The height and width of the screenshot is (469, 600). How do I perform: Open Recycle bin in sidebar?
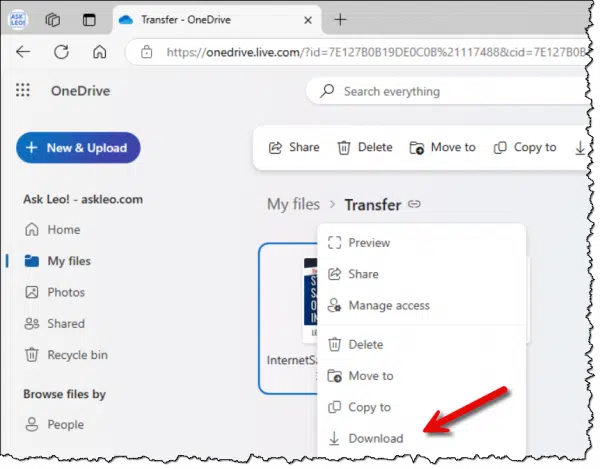tap(77, 355)
